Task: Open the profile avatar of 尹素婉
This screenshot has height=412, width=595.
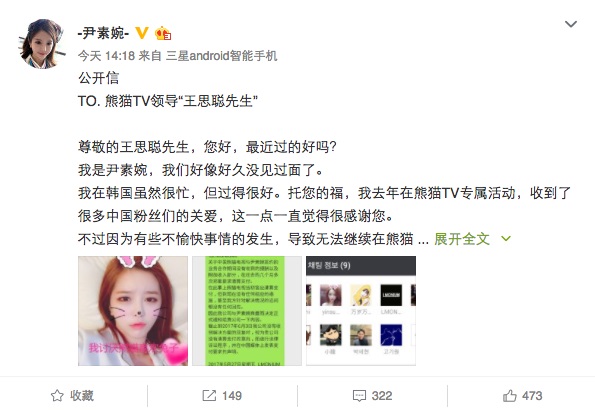Action: (43, 44)
